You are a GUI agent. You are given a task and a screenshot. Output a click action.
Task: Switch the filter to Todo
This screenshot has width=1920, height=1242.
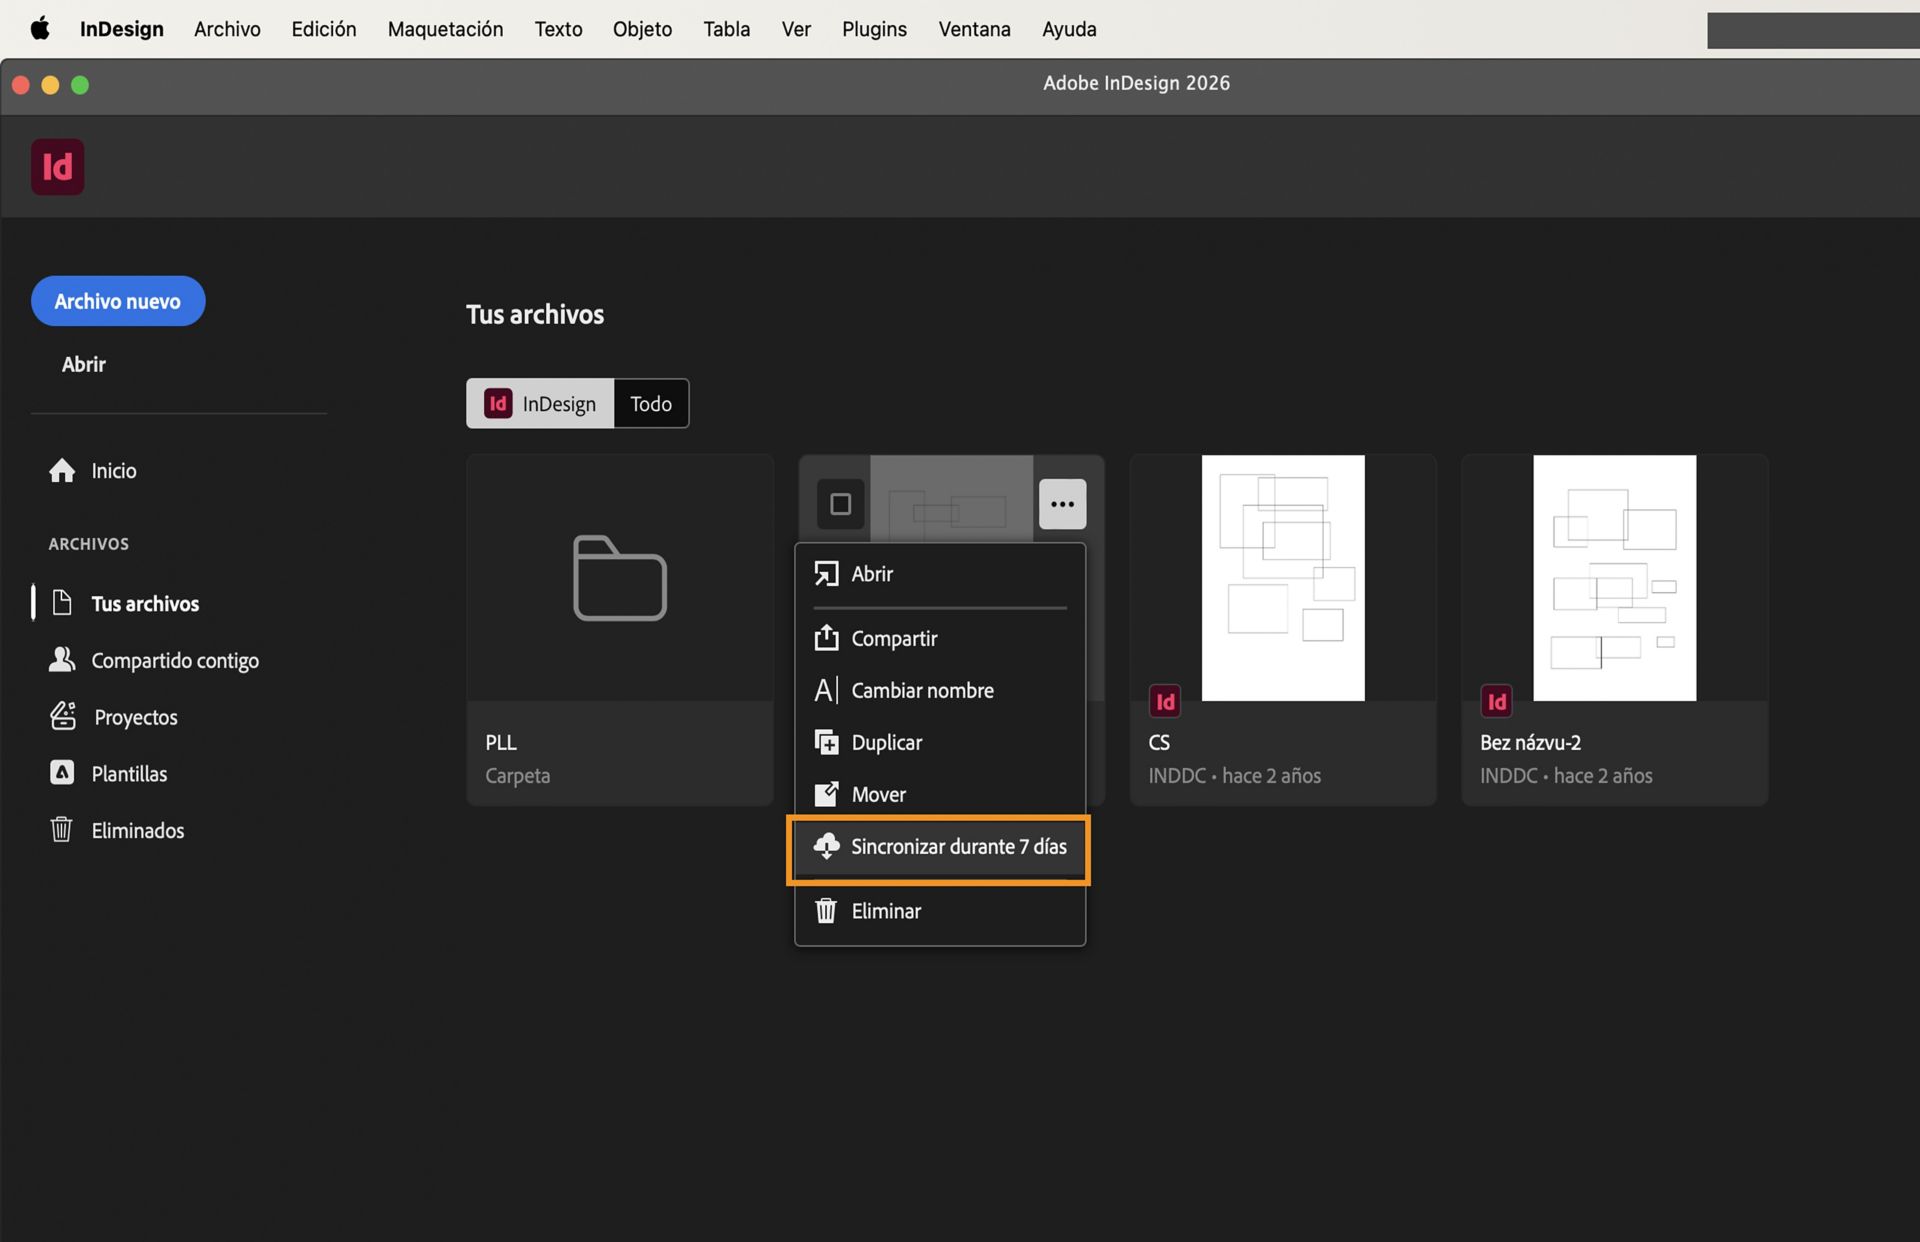coord(651,403)
